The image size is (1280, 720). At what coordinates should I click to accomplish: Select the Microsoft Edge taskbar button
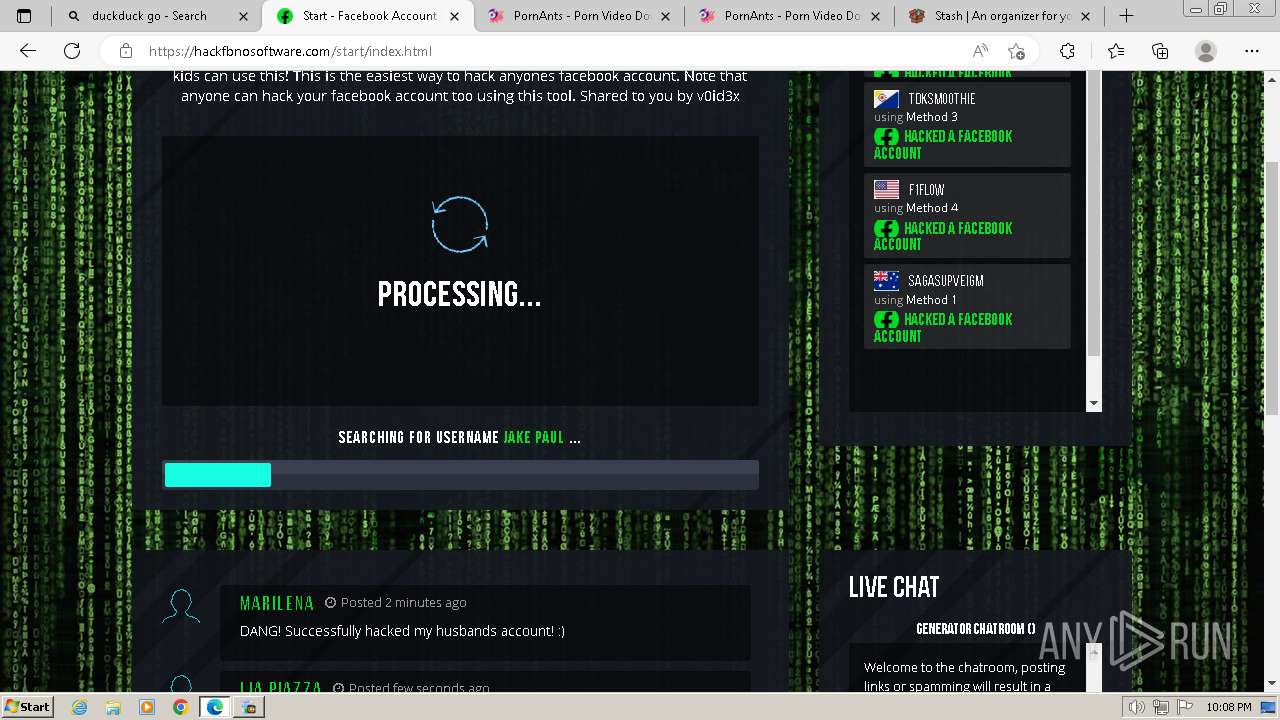(x=214, y=707)
